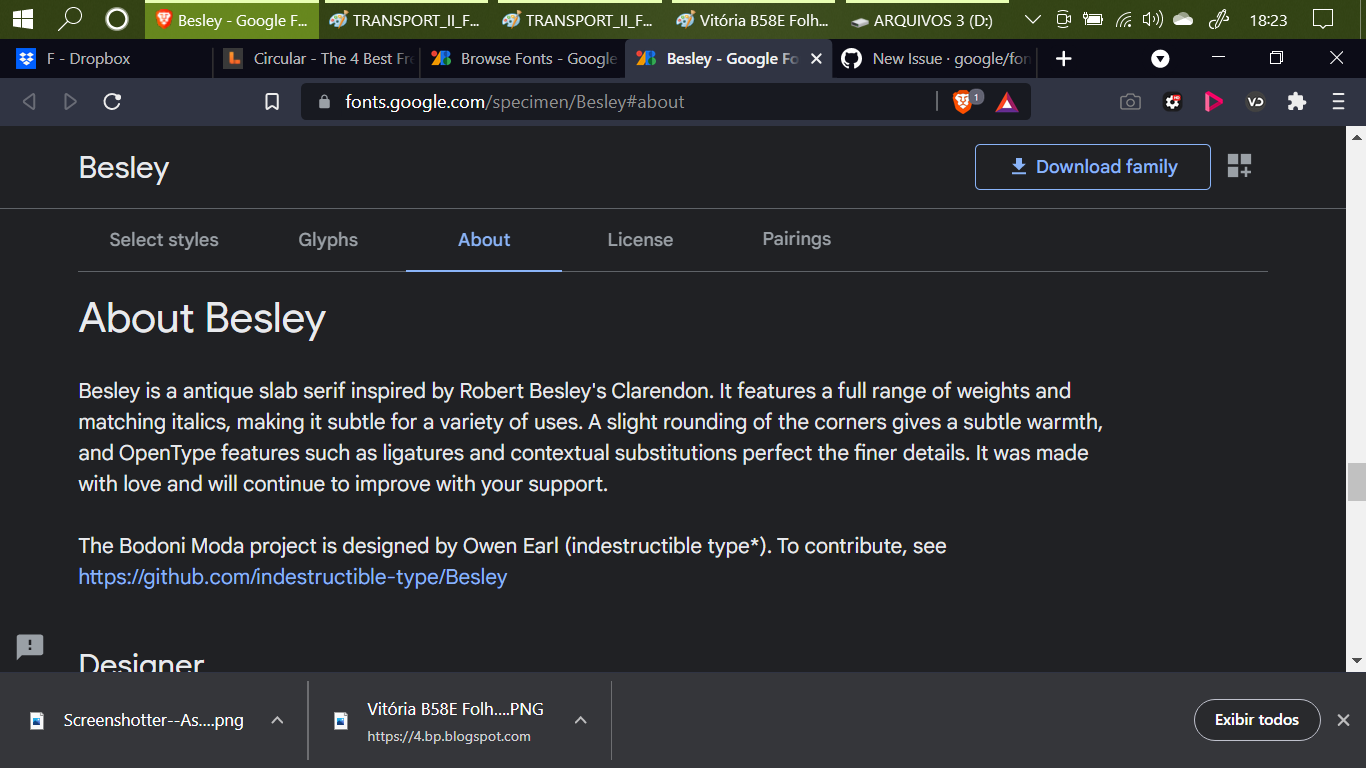The image size is (1366, 768).
Task: Click the address bar showing fonts.google.com
Action: [x=513, y=101]
